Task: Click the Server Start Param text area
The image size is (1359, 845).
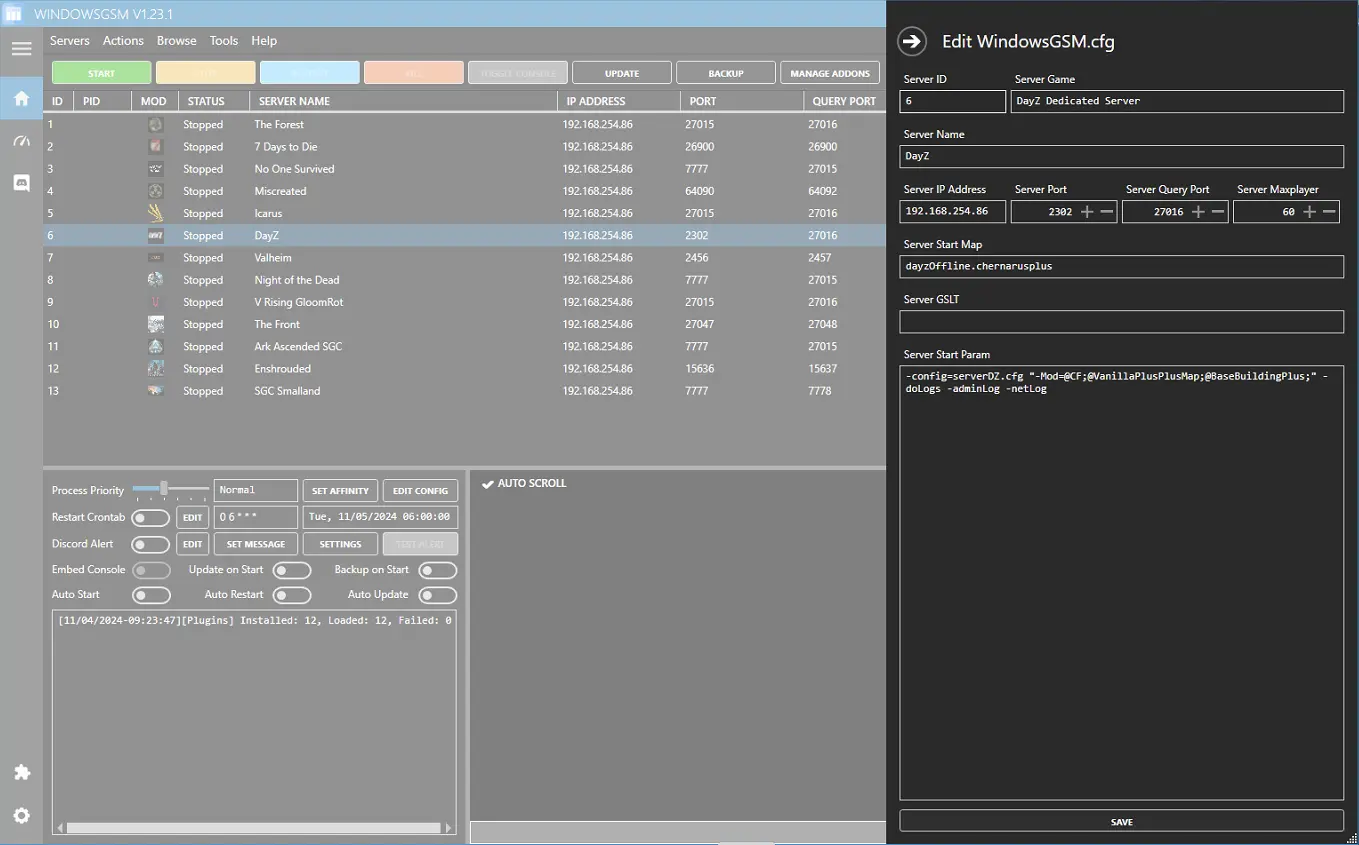Action: [x=1122, y=583]
